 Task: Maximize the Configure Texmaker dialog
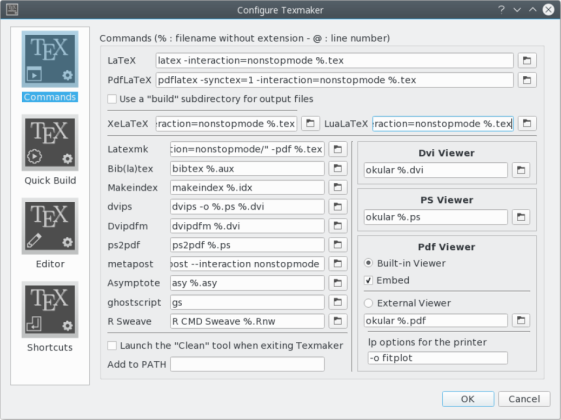click(x=532, y=10)
